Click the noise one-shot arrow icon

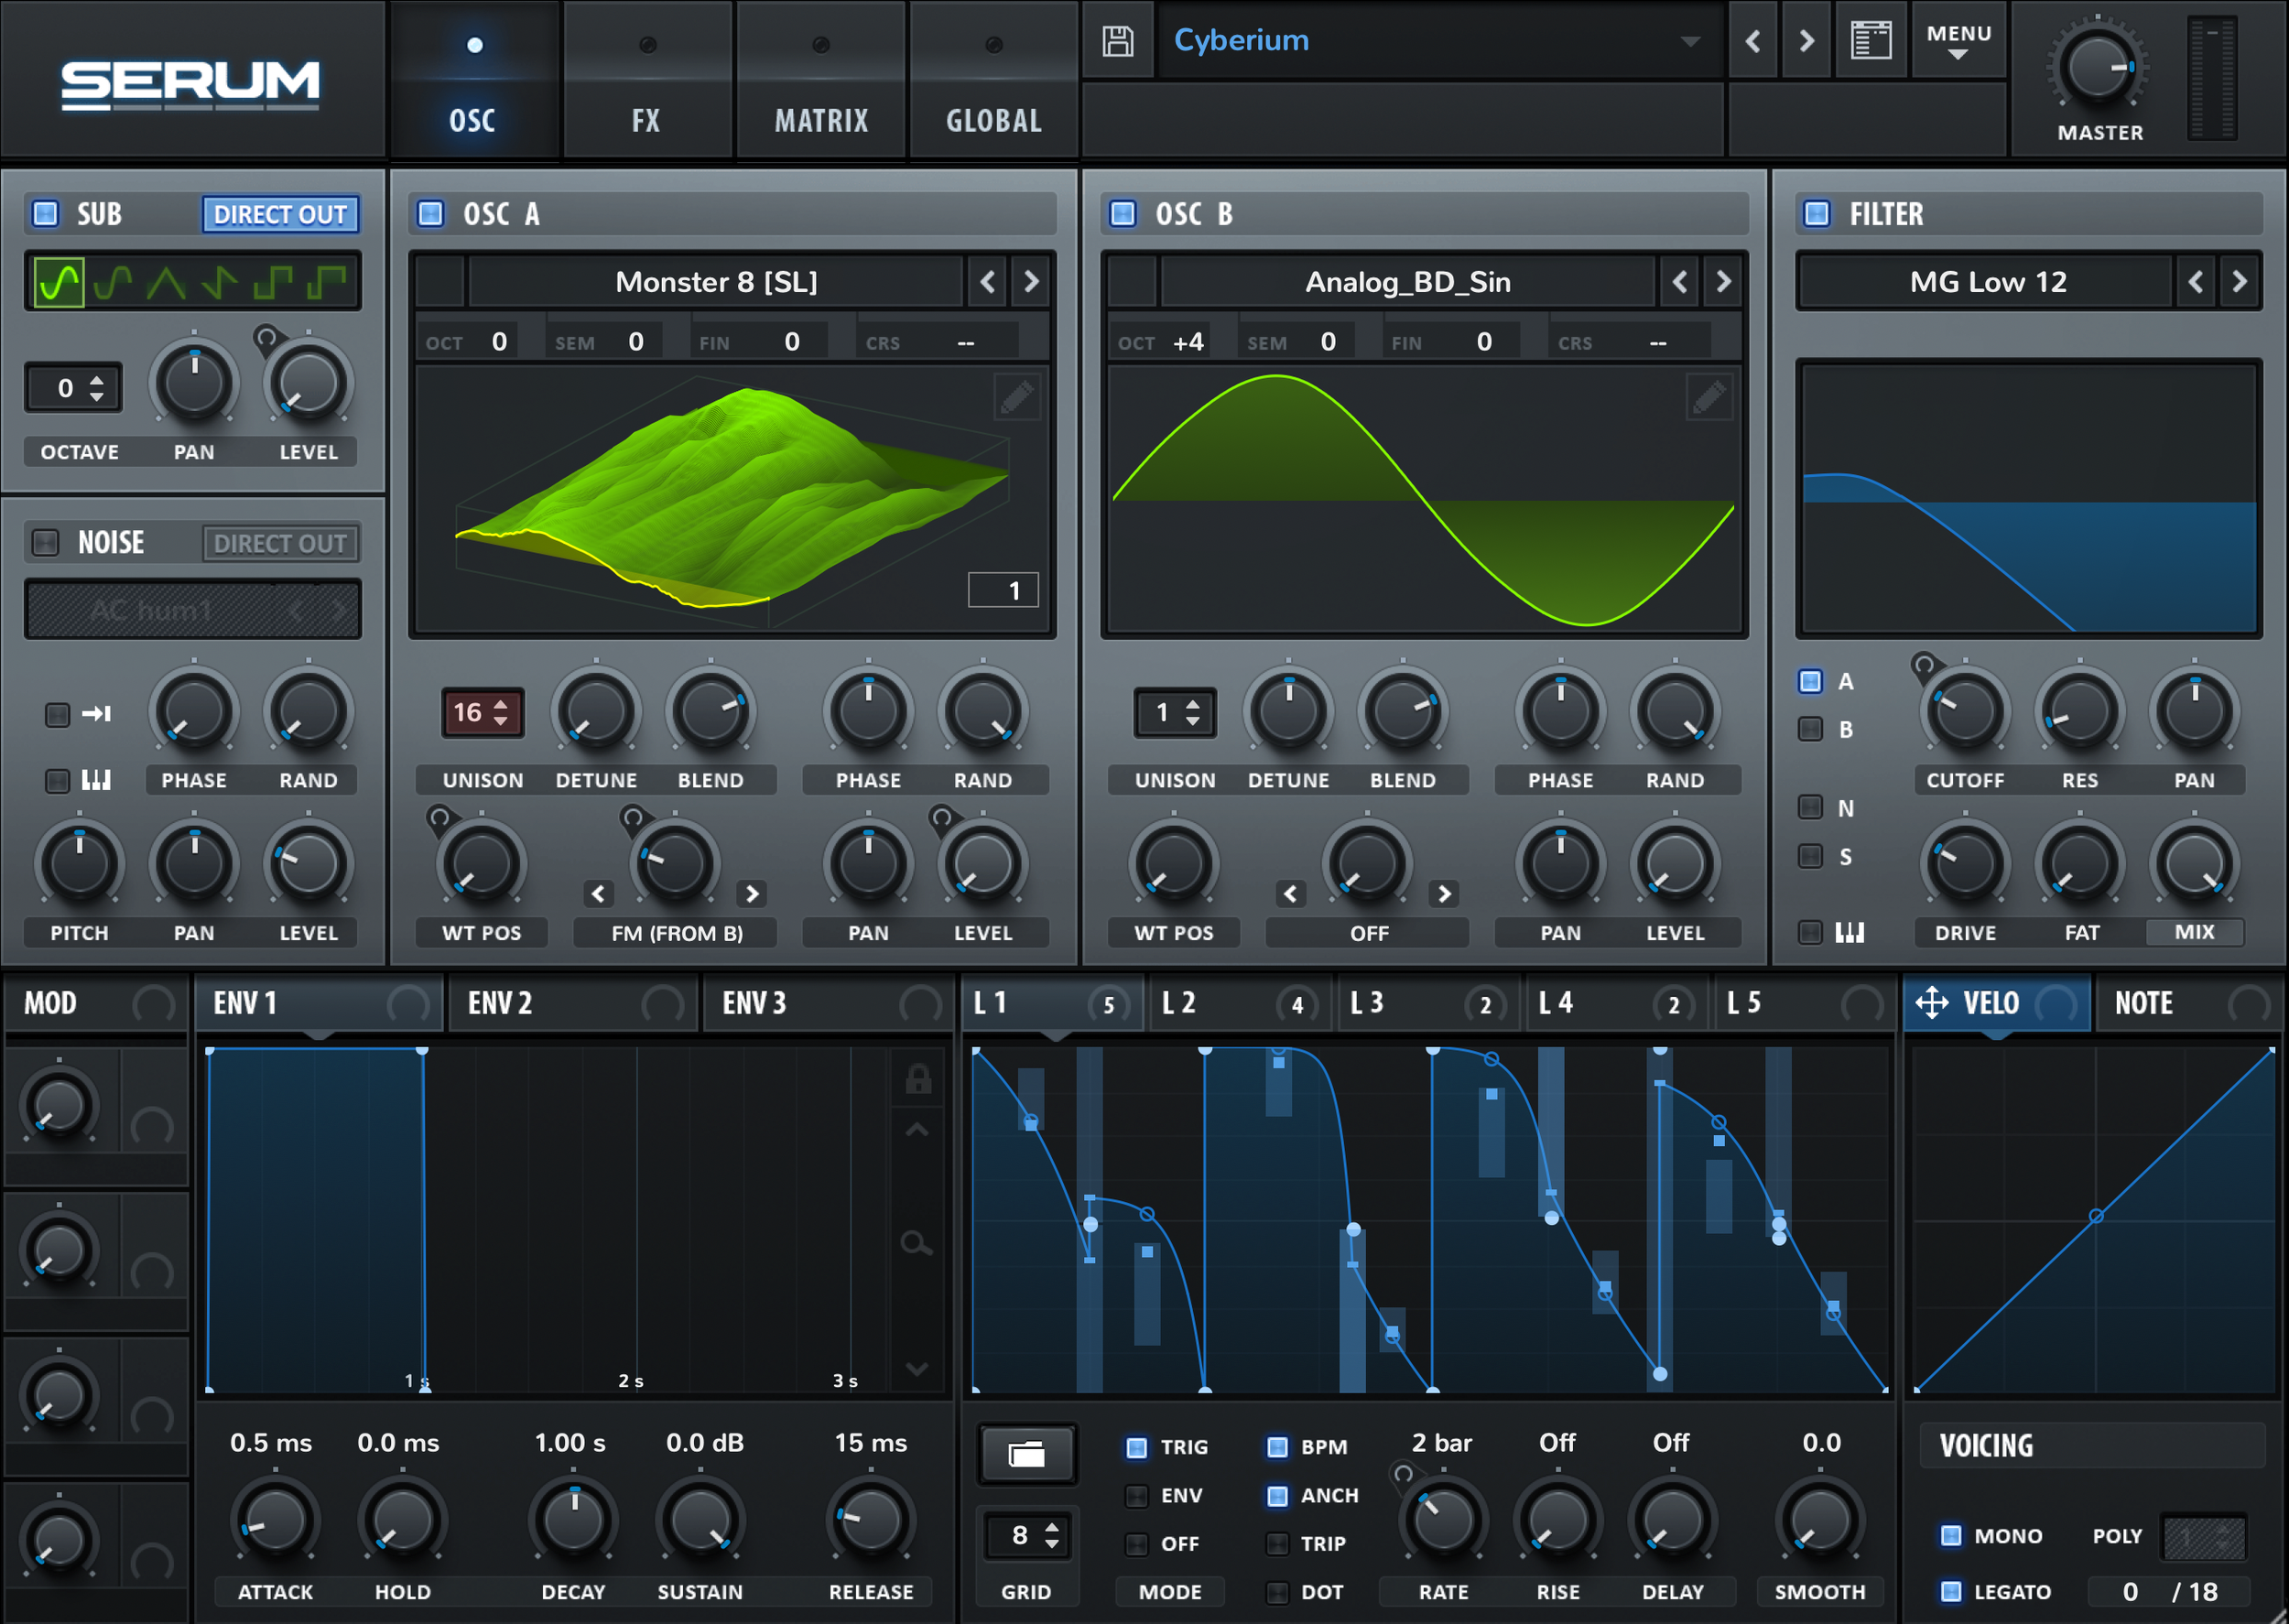point(96,714)
